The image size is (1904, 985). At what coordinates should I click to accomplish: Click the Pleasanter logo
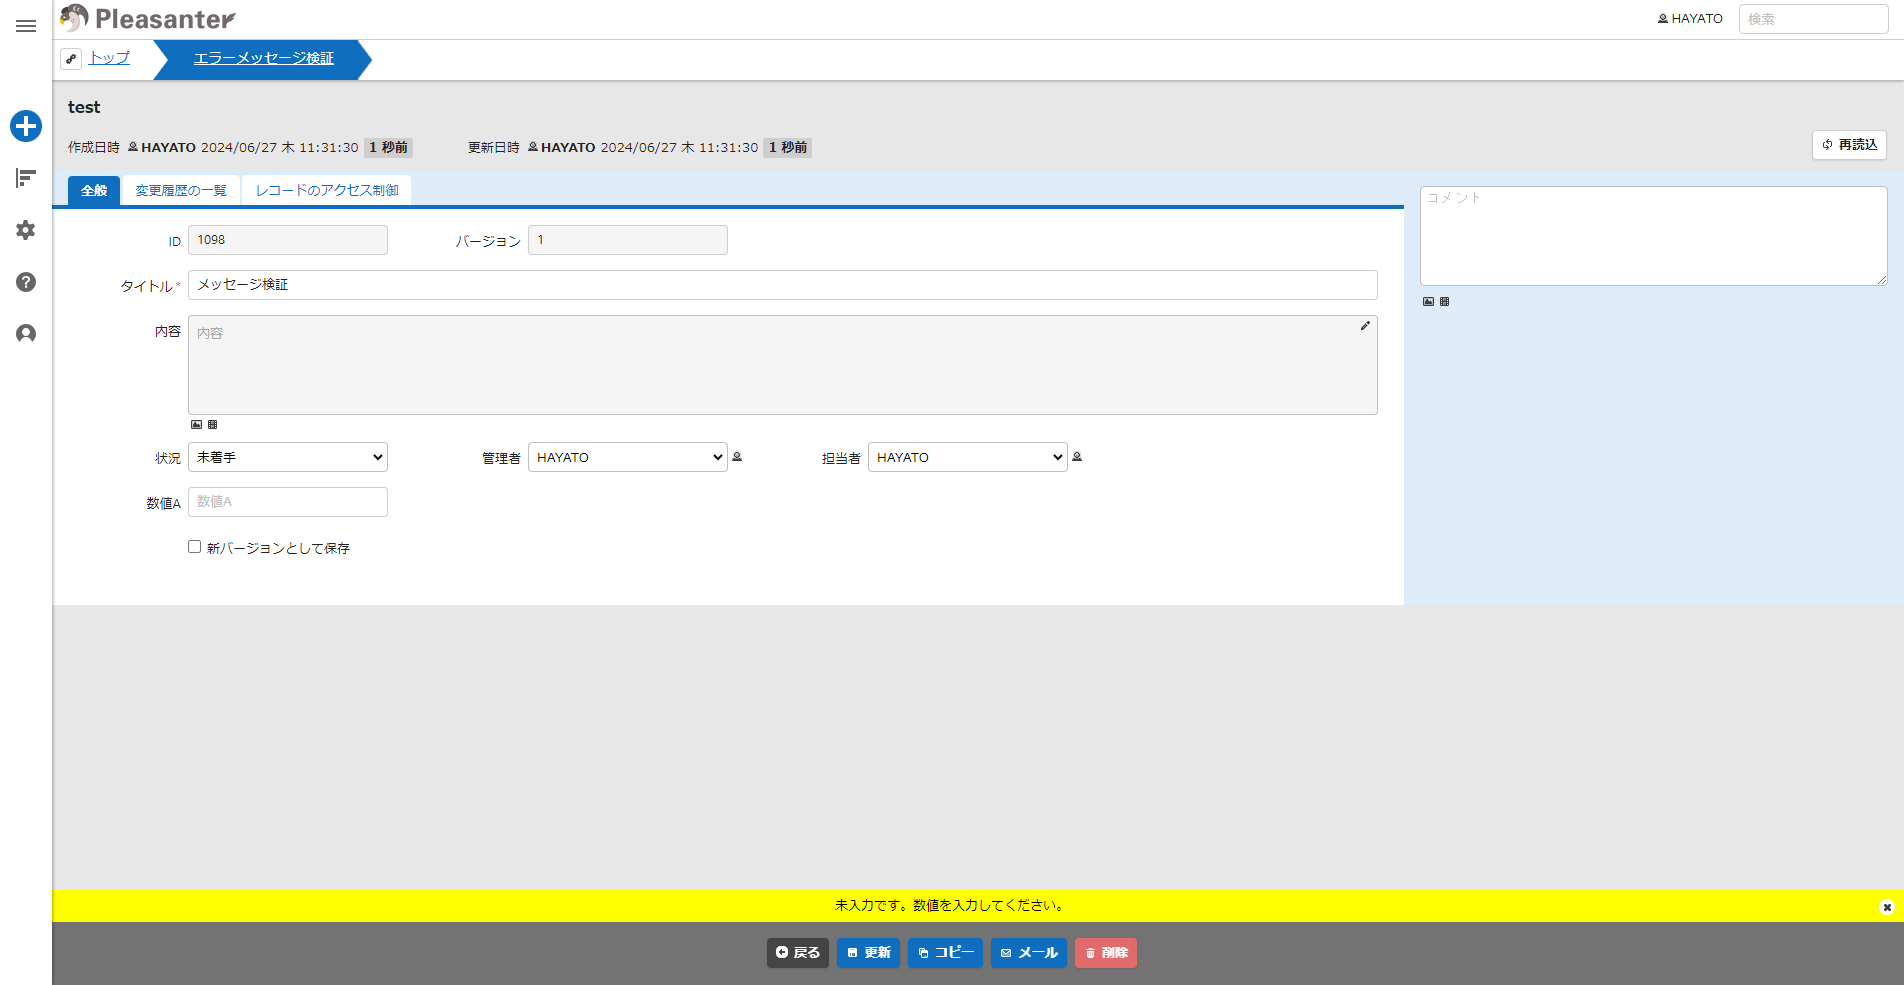tap(148, 18)
